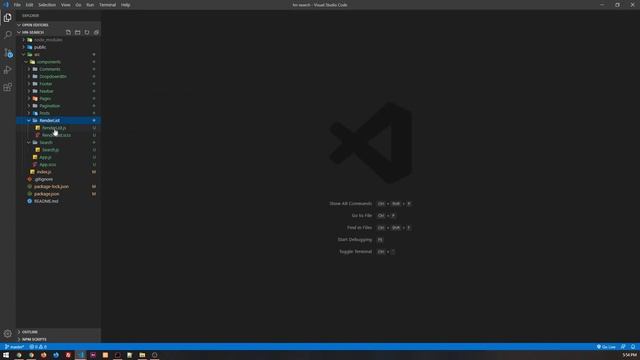This screenshot has width=640, height=360.
Task: Expand the Open Editors section
Action: pos(58,25)
